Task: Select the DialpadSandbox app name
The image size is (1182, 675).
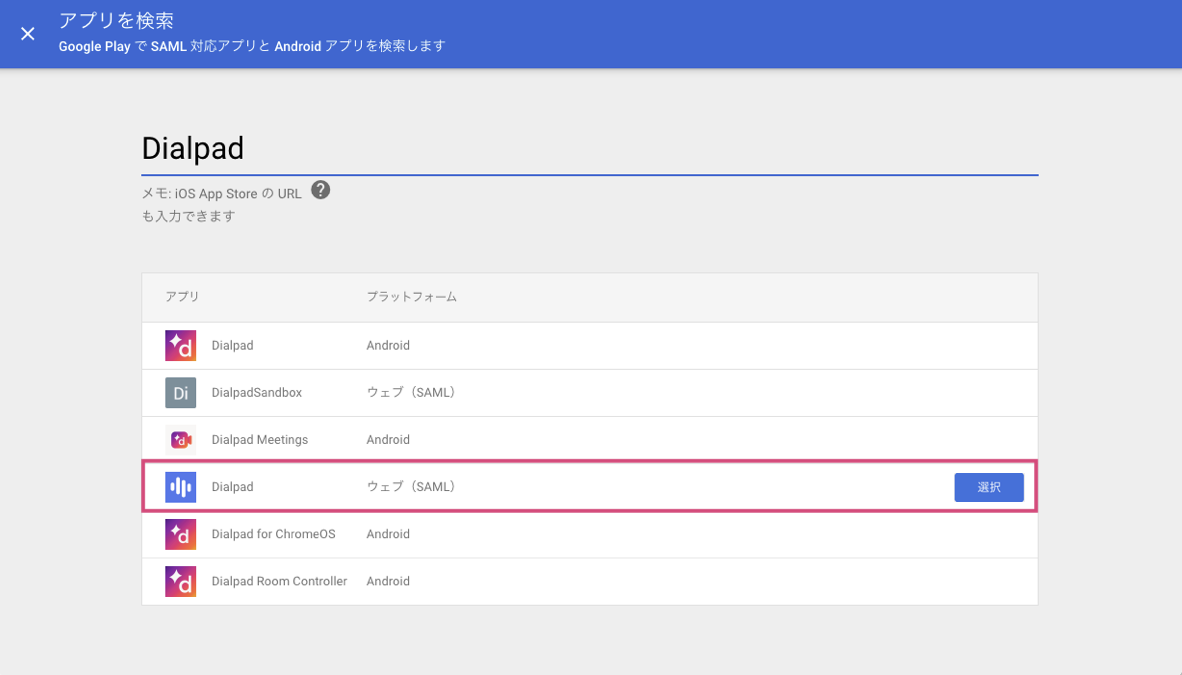Action: point(256,393)
